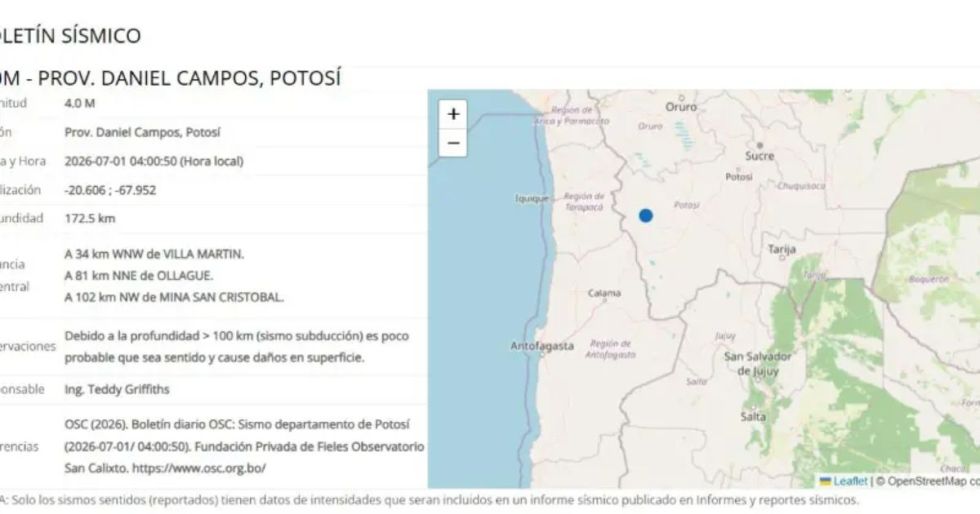The width and height of the screenshot is (980, 514).
Task: Open the OpenStreetMap copyright link
Action: [932, 481]
